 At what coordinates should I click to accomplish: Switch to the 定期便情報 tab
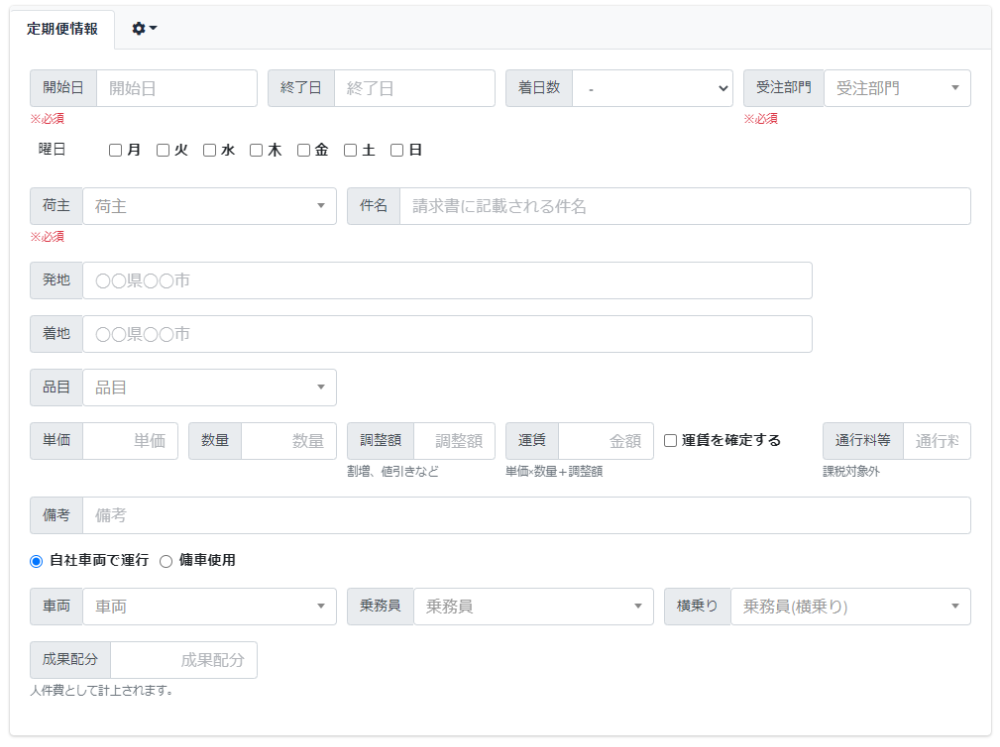coord(62,29)
